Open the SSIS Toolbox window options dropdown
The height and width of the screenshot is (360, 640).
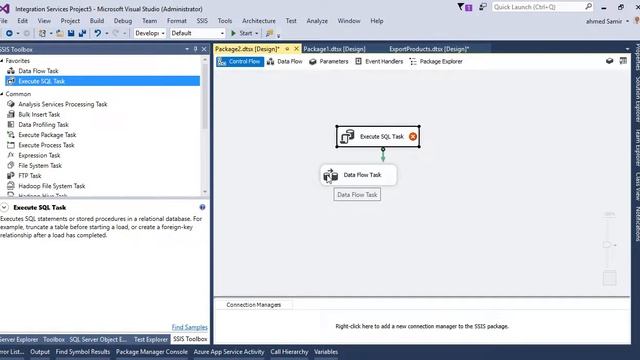pyautogui.click(x=187, y=49)
